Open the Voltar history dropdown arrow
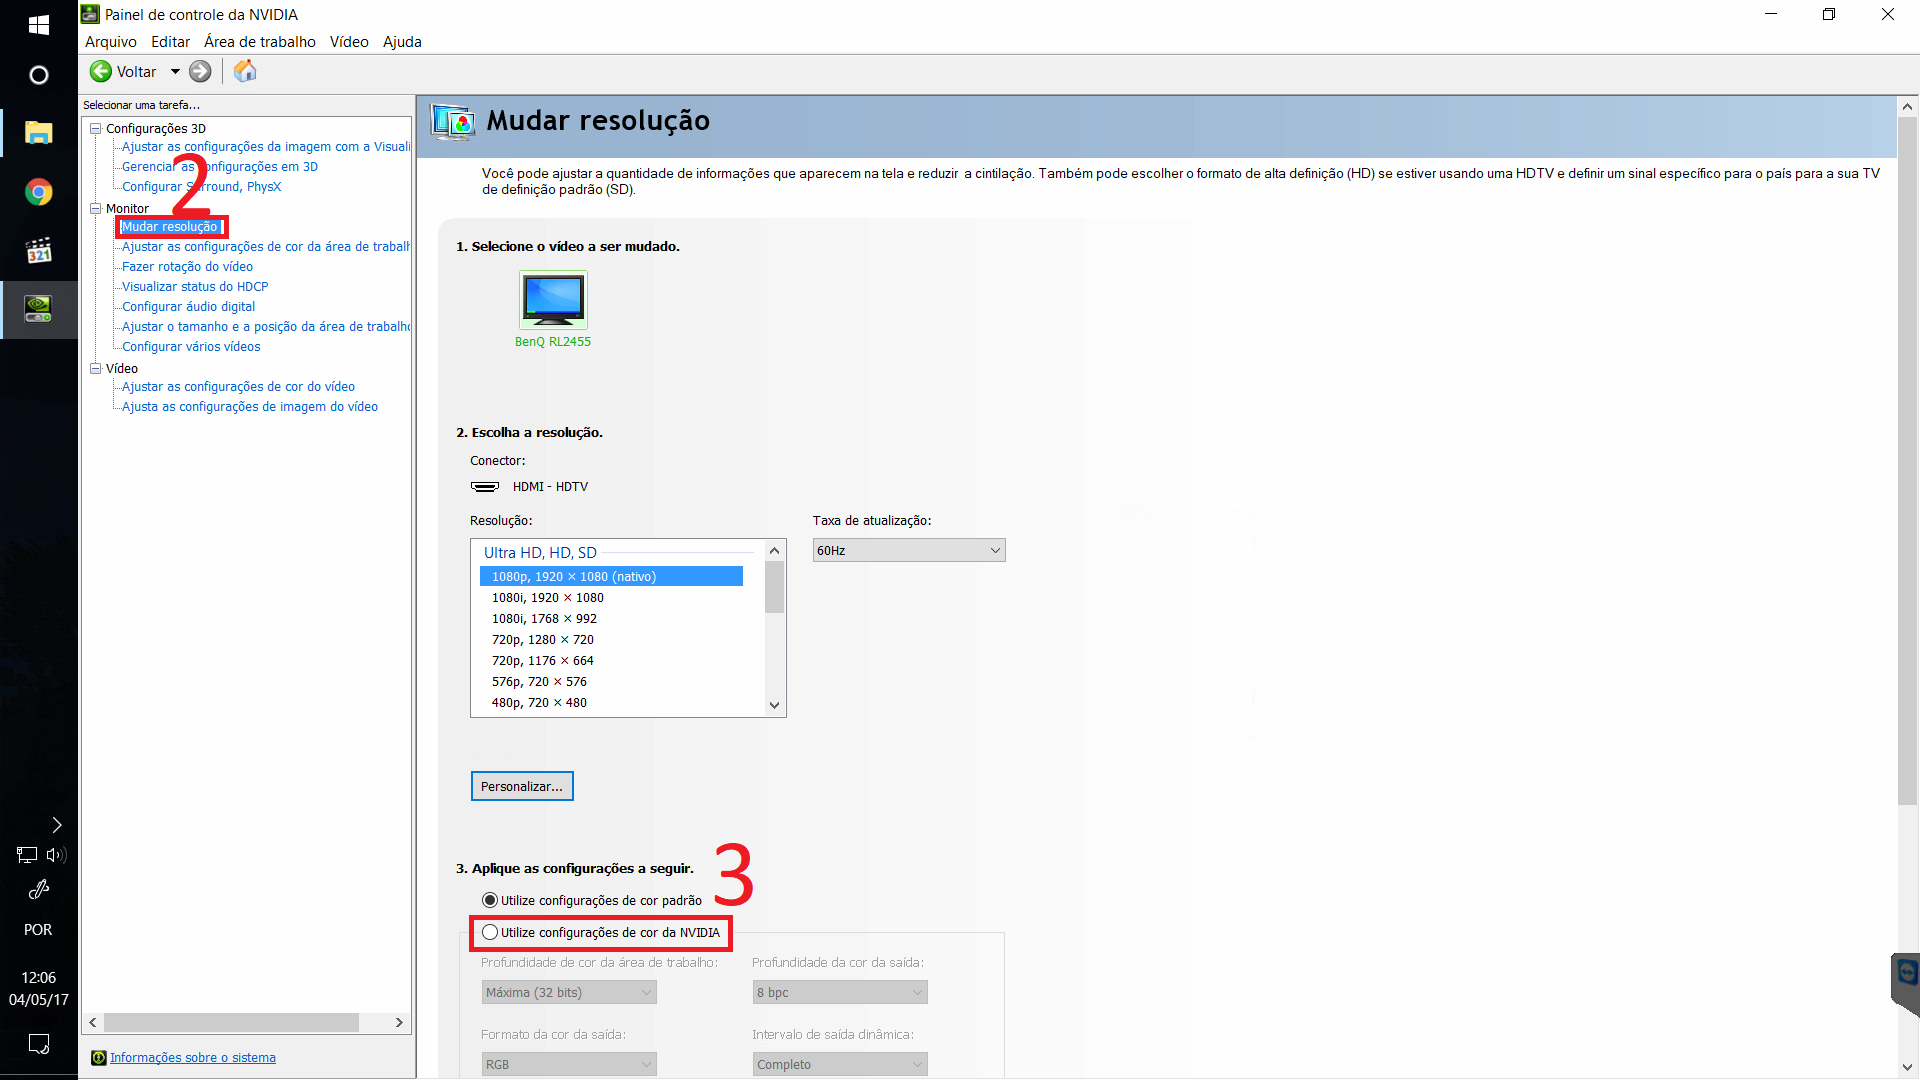The width and height of the screenshot is (1920, 1080). coord(175,71)
